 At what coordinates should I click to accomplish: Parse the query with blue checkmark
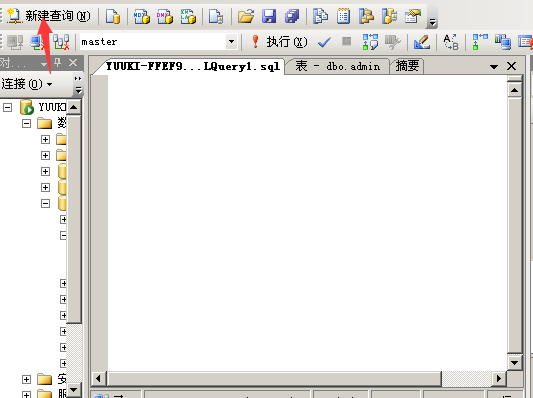coord(324,42)
